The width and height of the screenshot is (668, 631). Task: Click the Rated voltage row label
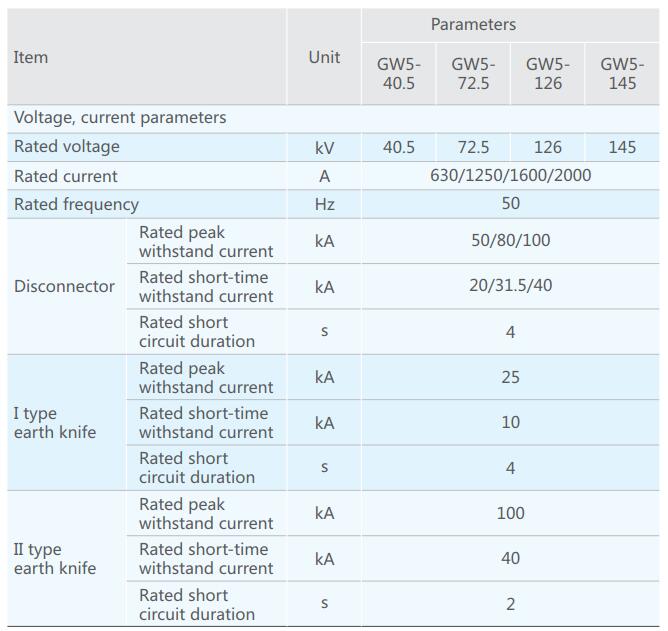coord(67,147)
